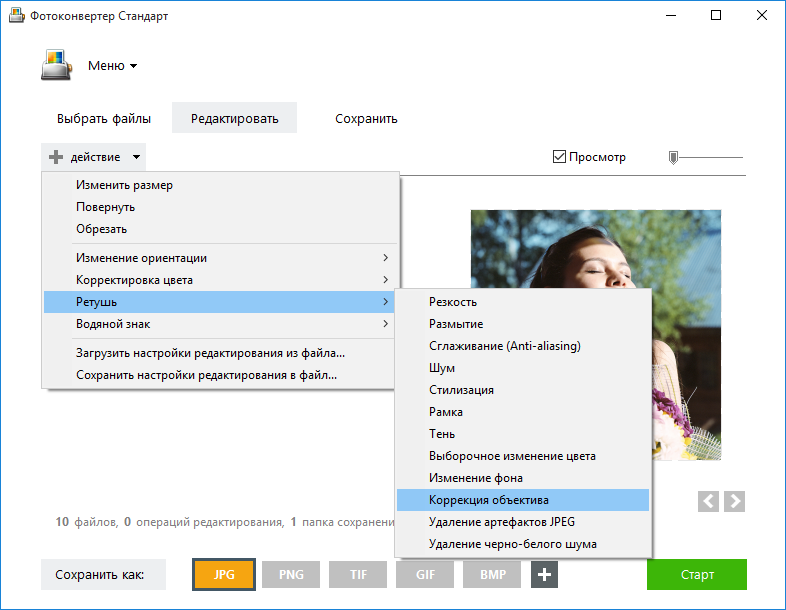Expand Изменение ориентации submenu
Viewport: 786px width, 610px height.
(x=220, y=258)
